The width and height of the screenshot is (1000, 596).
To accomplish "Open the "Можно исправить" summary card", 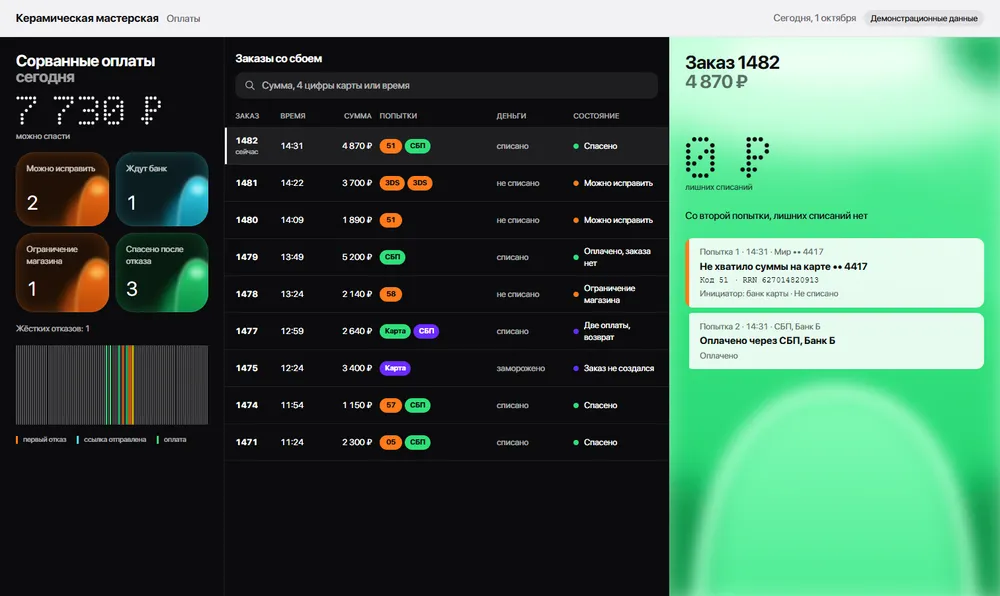I will [x=62, y=189].
